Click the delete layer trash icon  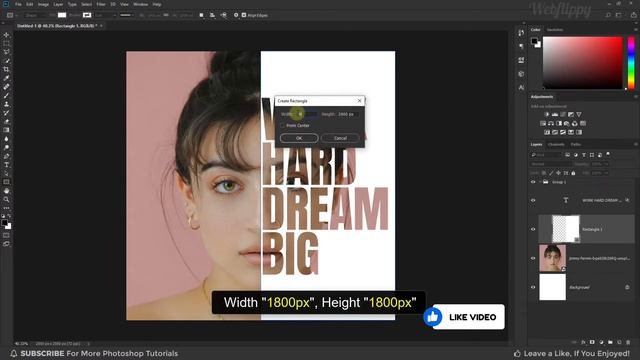628,342
